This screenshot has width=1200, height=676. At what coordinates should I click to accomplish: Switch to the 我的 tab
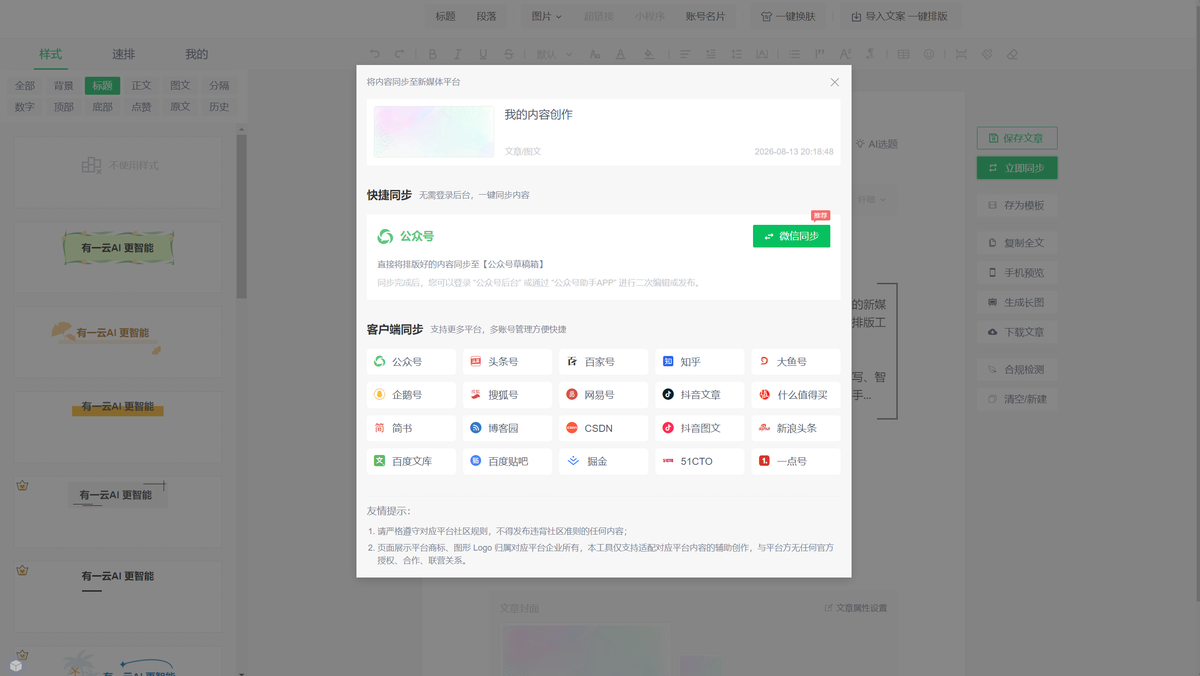196,54
